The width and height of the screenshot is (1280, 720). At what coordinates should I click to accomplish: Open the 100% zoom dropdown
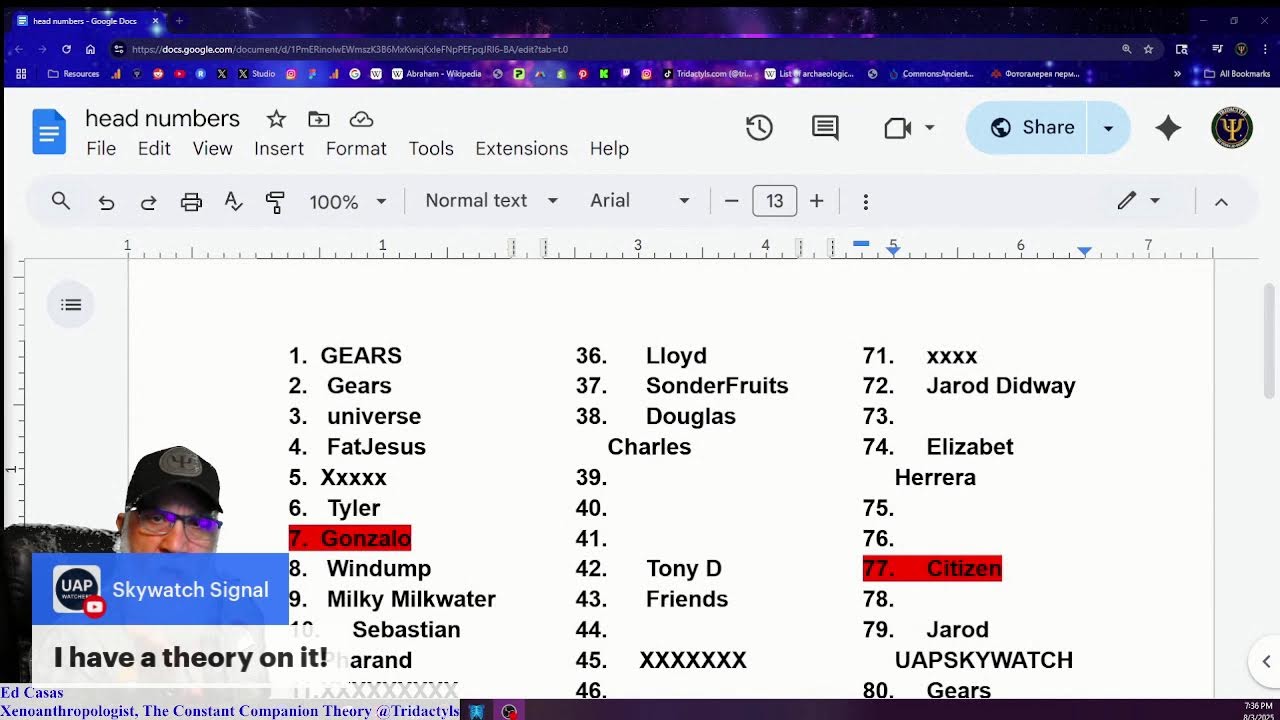click(x=347, y=202)
